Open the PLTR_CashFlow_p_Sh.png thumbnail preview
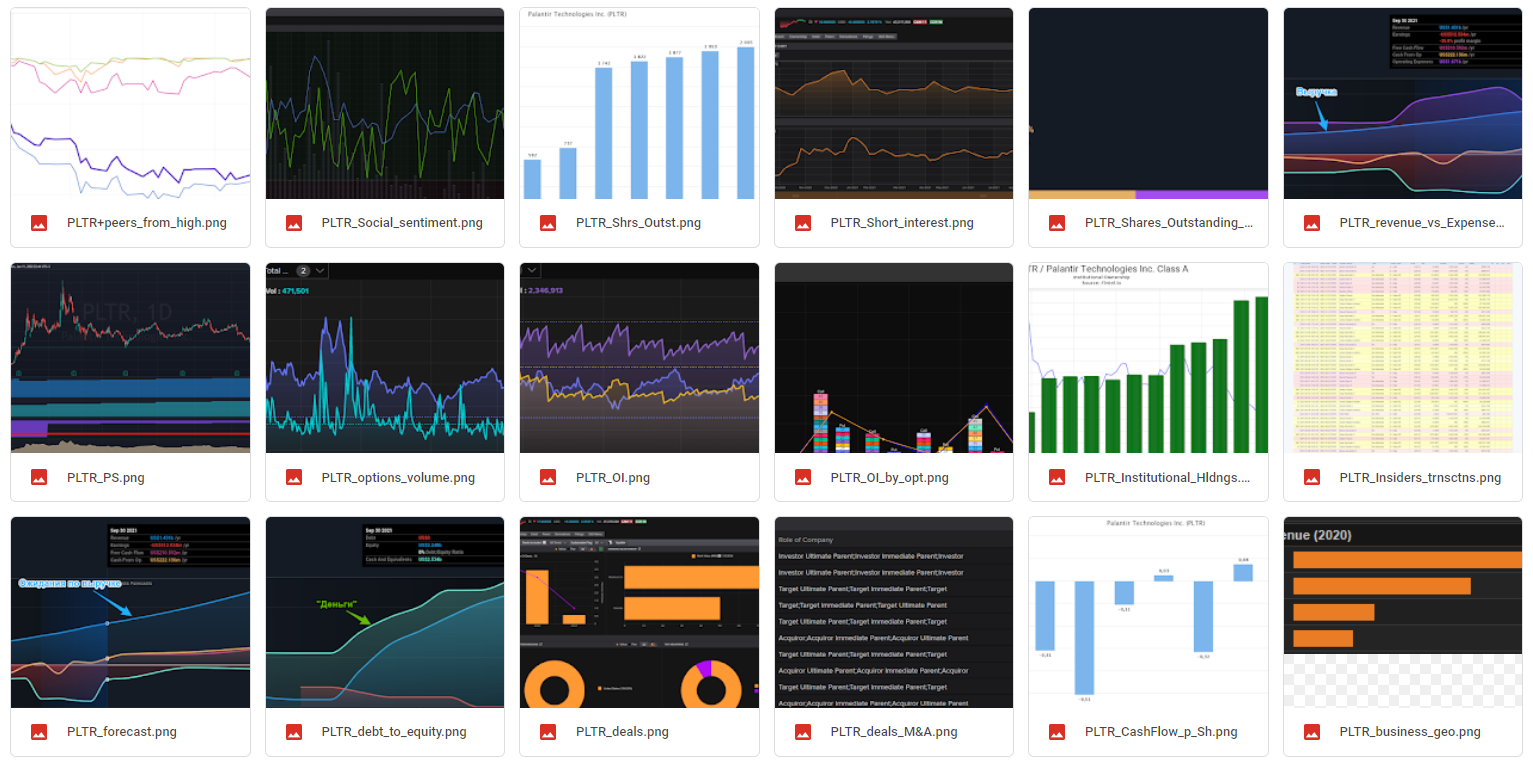The width and height of the screenshot is (1533, 767). (x=1148, y=612)
